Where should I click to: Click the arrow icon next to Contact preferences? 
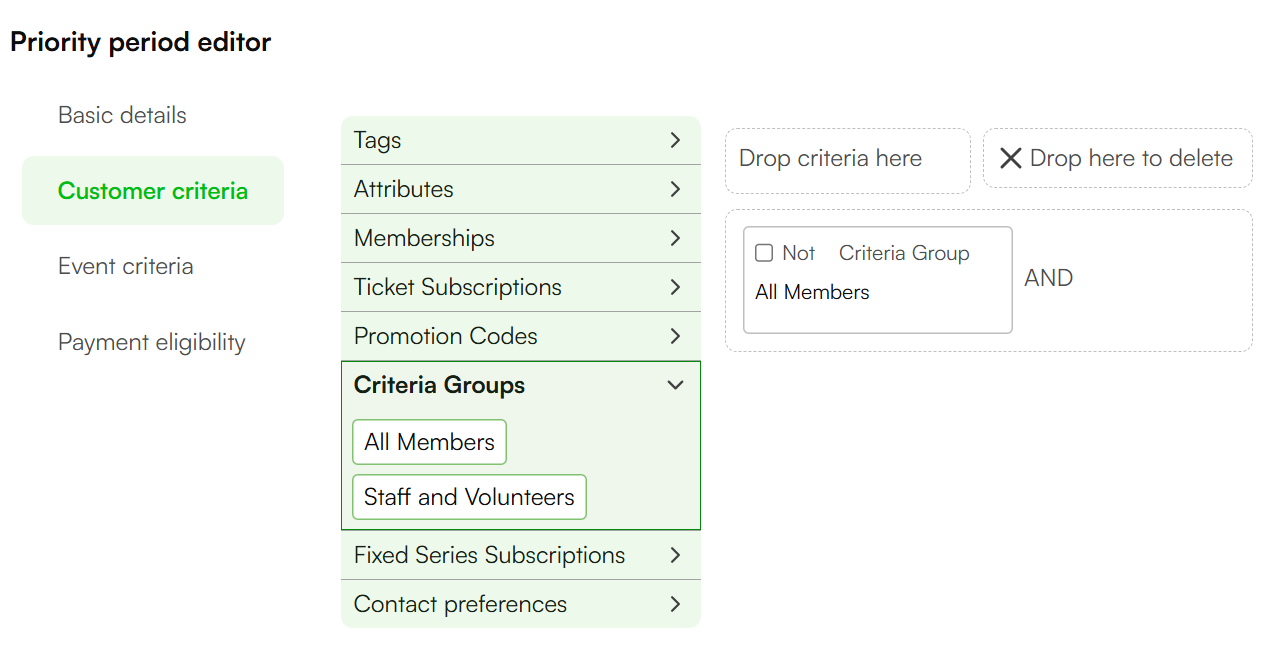(x=675, y=604)
